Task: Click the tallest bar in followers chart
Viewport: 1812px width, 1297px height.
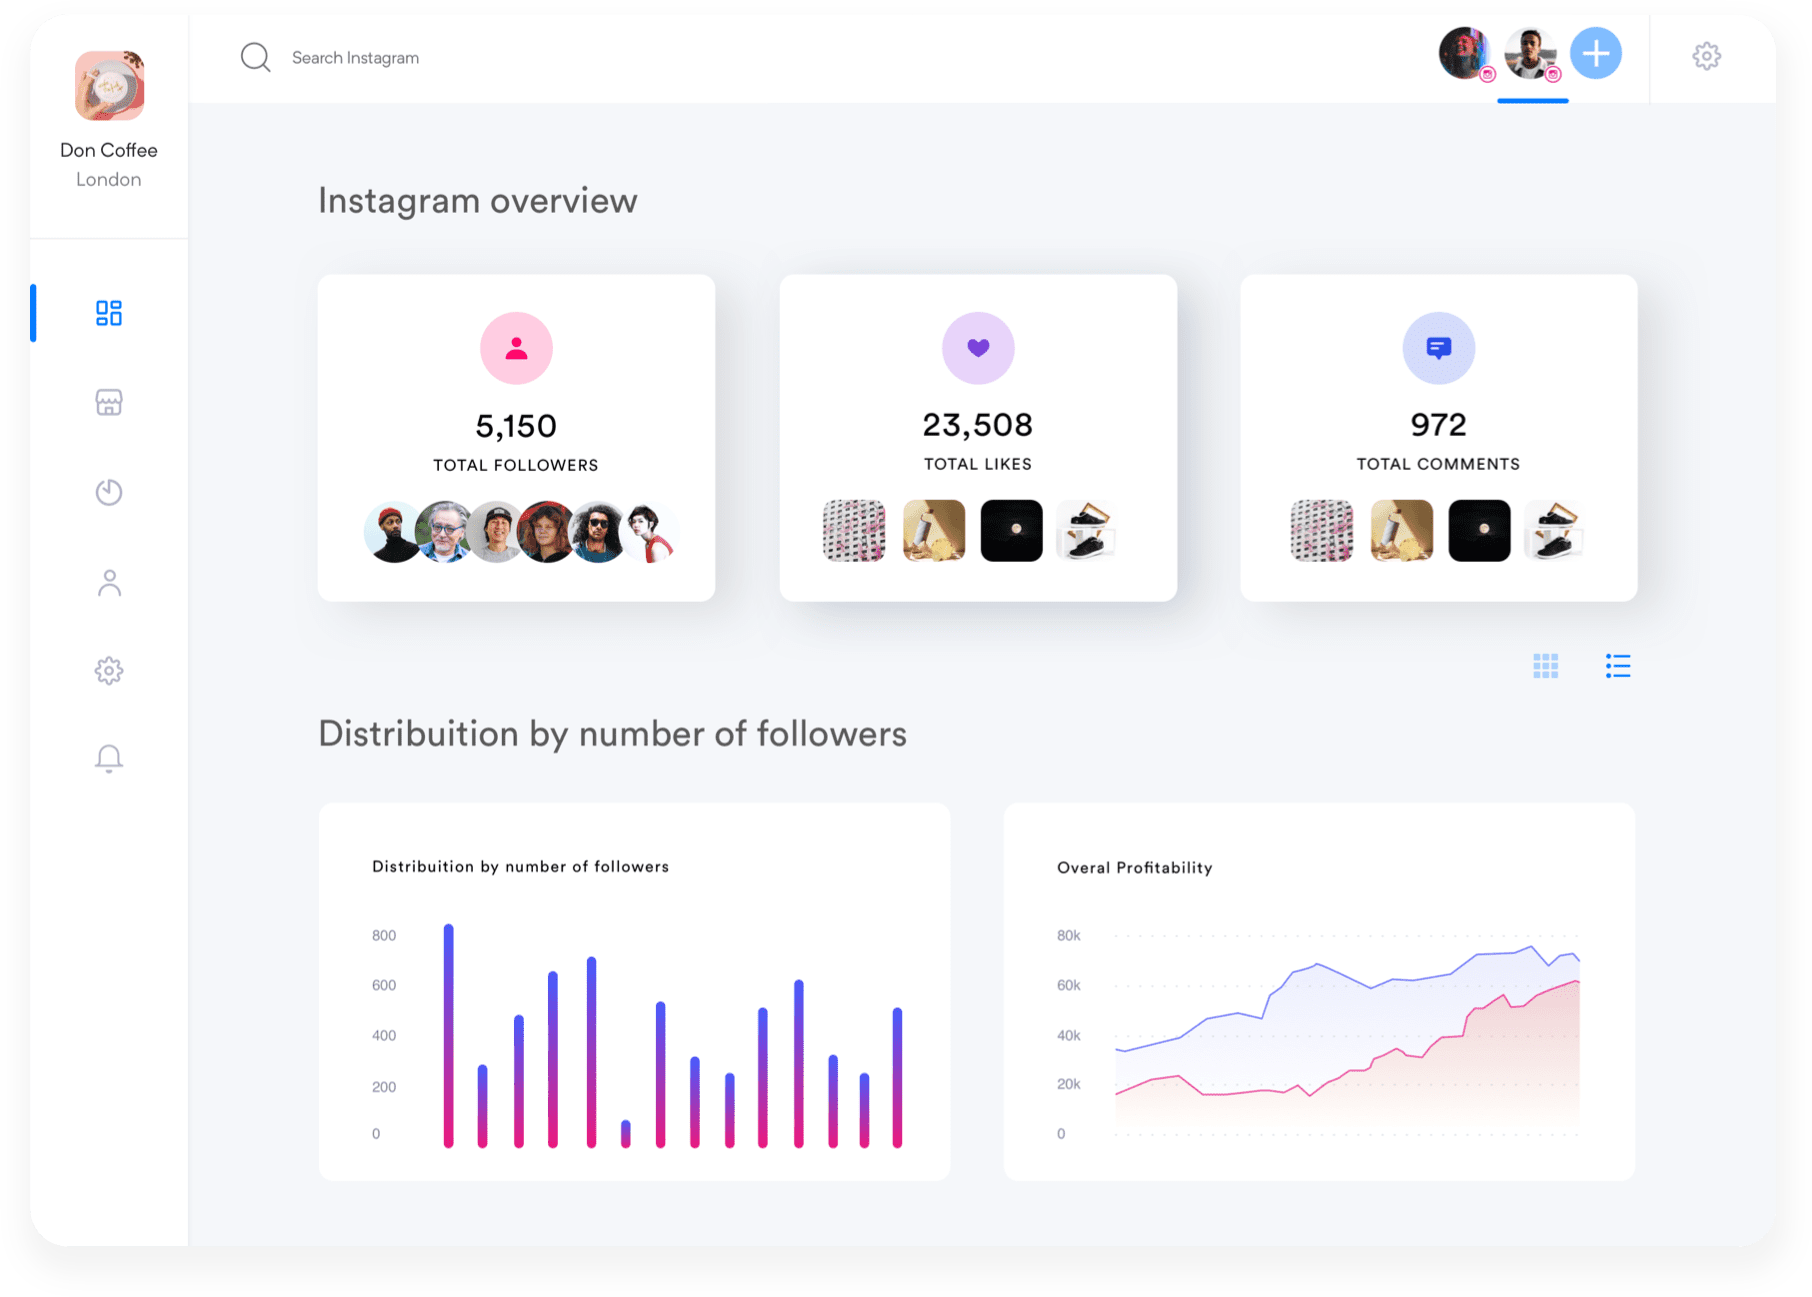Action: point(449,1035)
